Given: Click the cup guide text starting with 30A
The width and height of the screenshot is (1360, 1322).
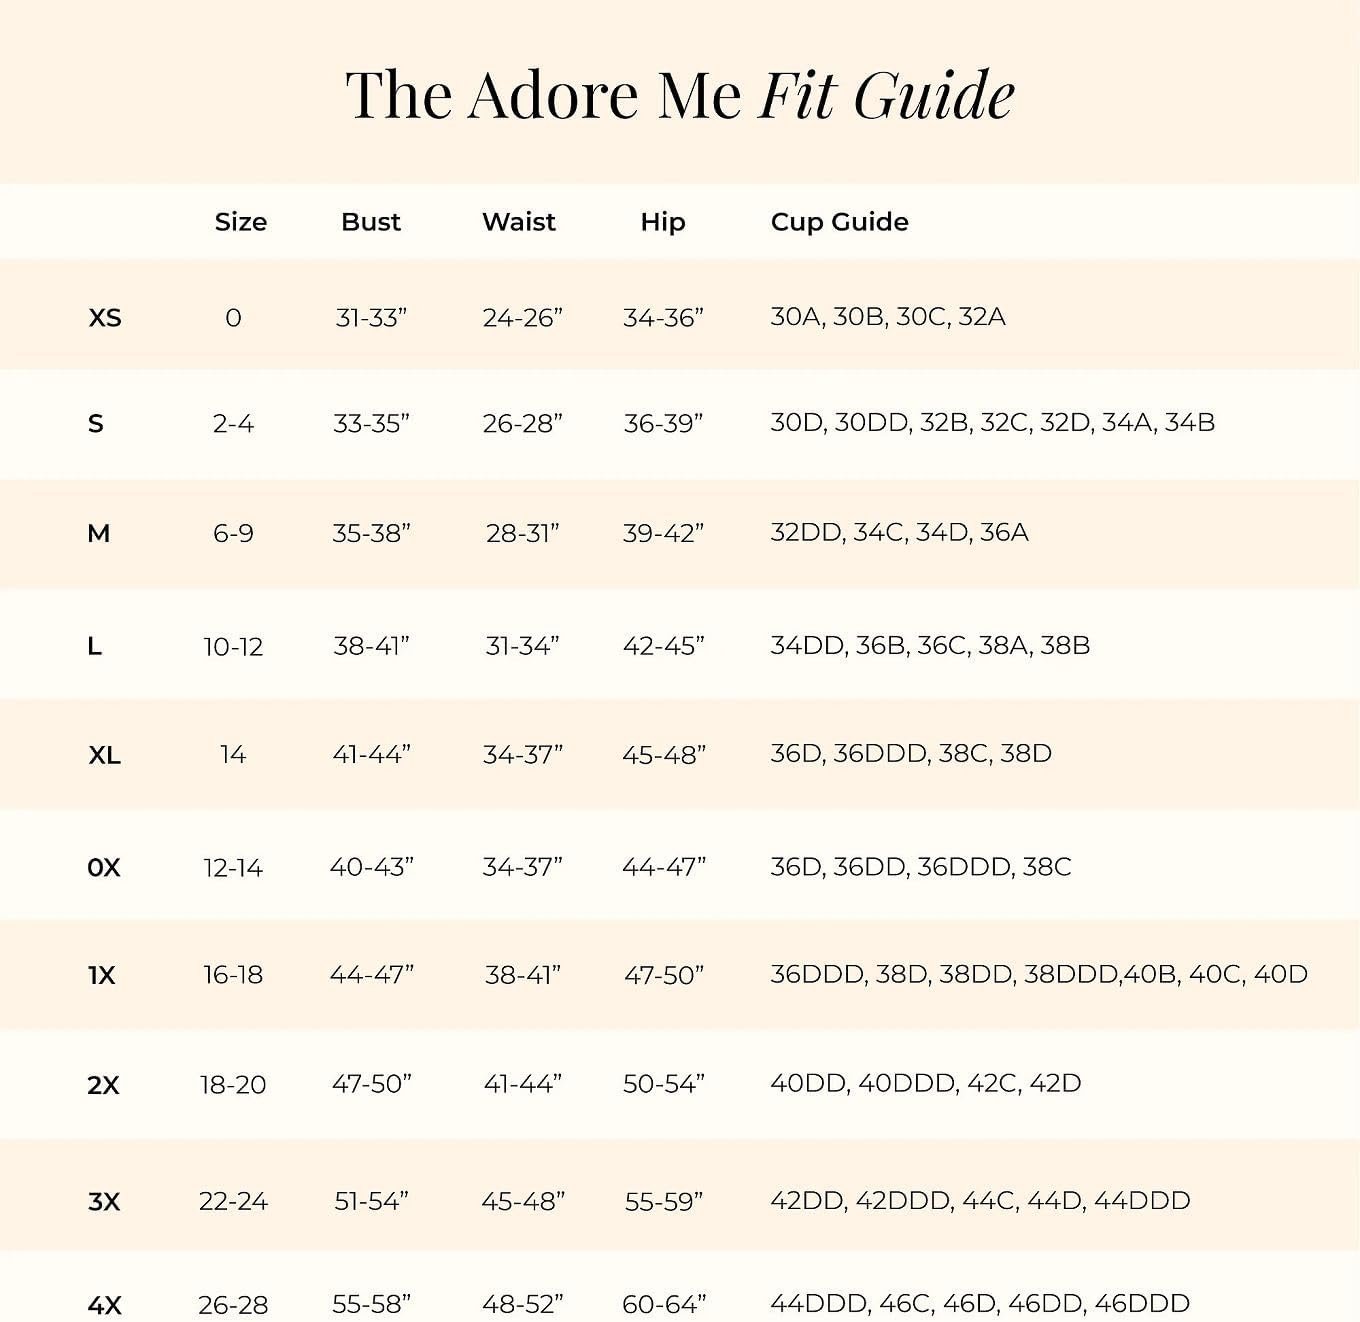Looking at the screenshot, I should (887, 317).
